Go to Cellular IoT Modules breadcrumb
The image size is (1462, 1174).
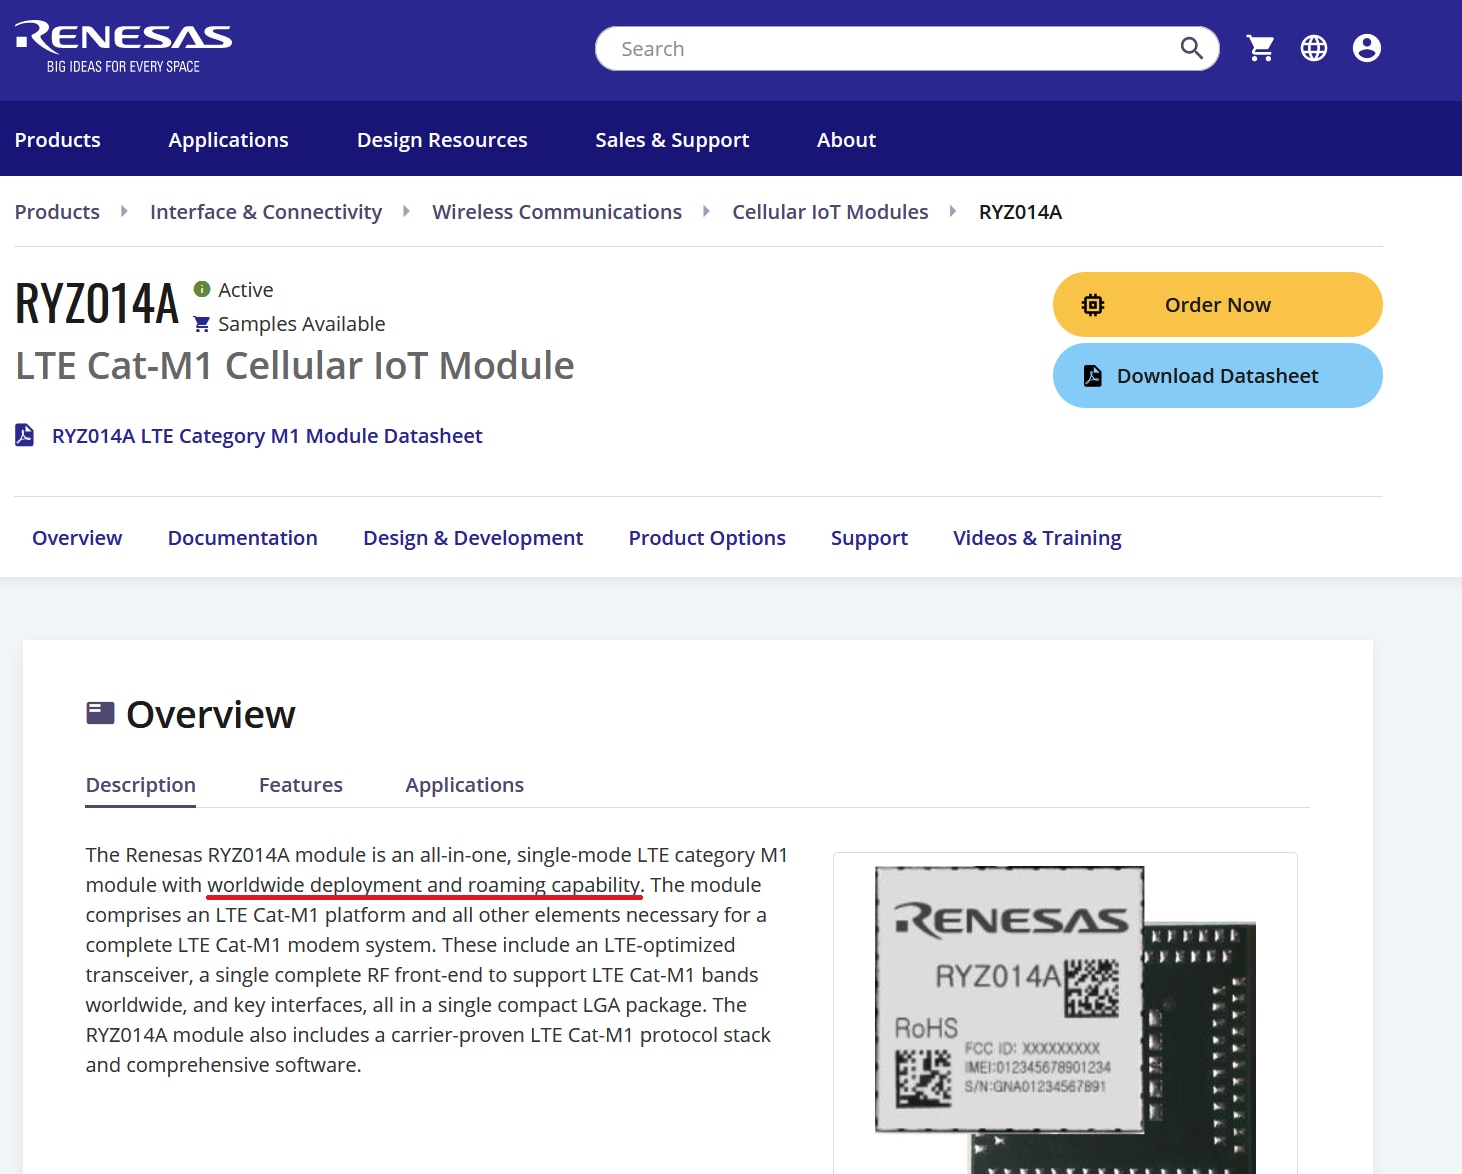pos(830,212)
